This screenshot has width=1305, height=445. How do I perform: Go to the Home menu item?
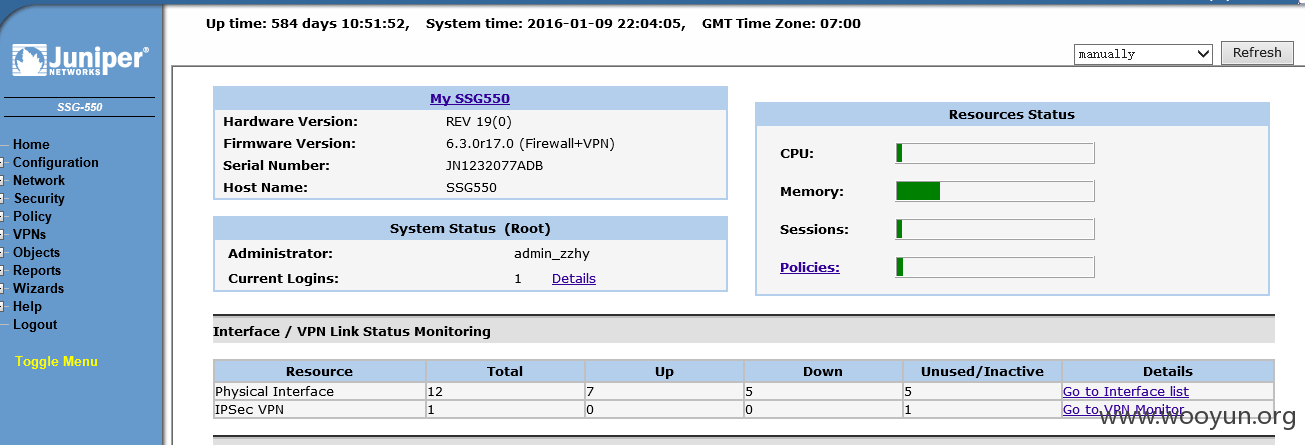(x=31, y=144)
